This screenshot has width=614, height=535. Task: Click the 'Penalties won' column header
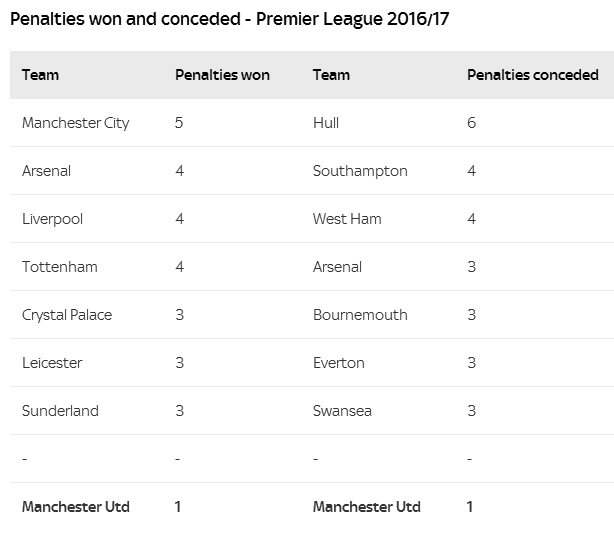click(222, 75)
